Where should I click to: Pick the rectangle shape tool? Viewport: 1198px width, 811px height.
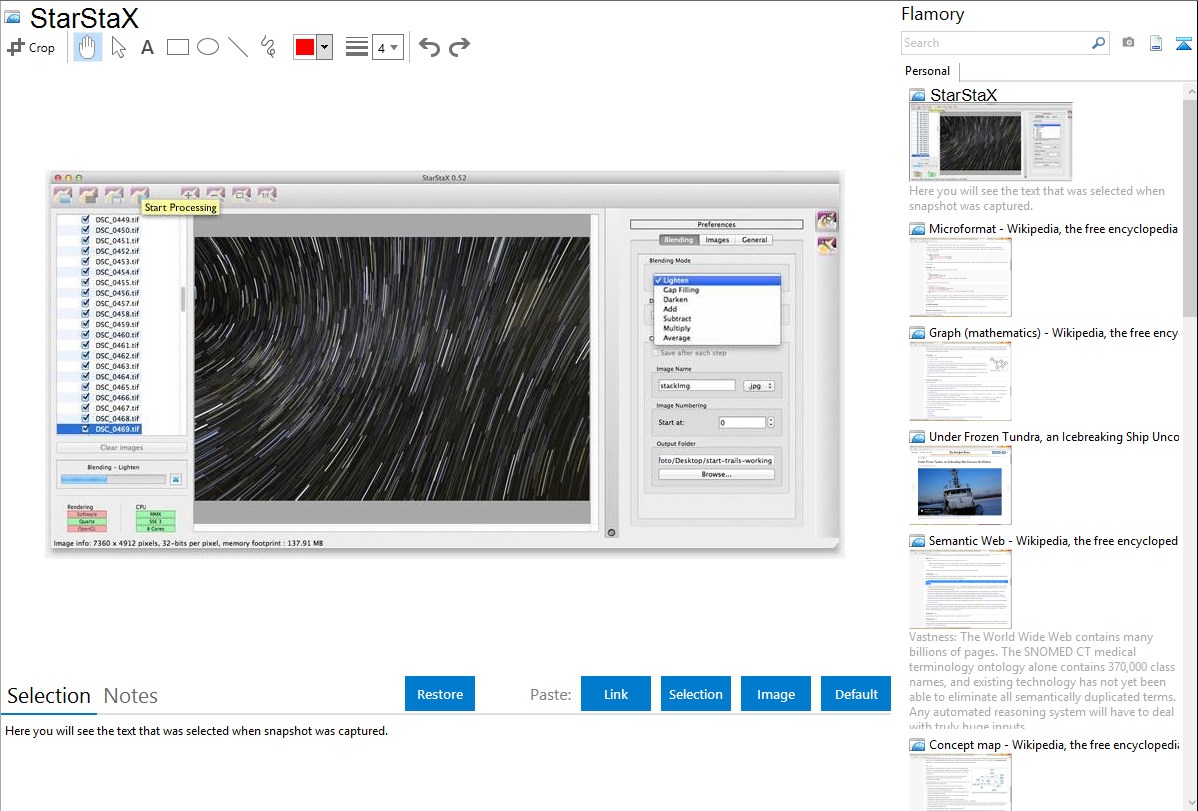click(x=178, y=47)
